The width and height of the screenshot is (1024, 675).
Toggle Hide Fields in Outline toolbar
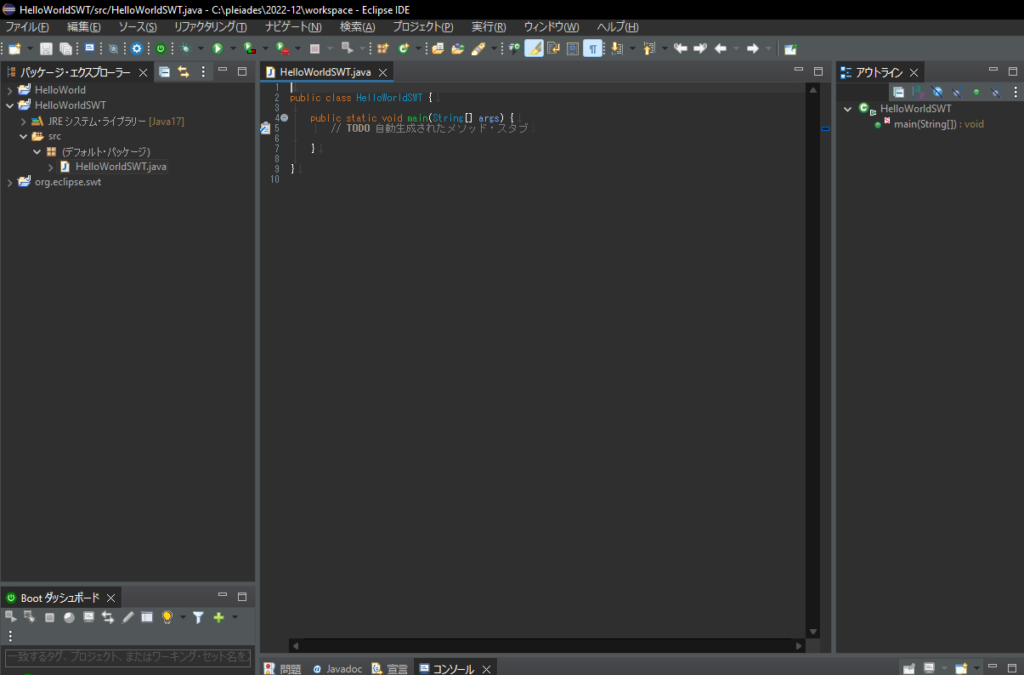point(937,92)
